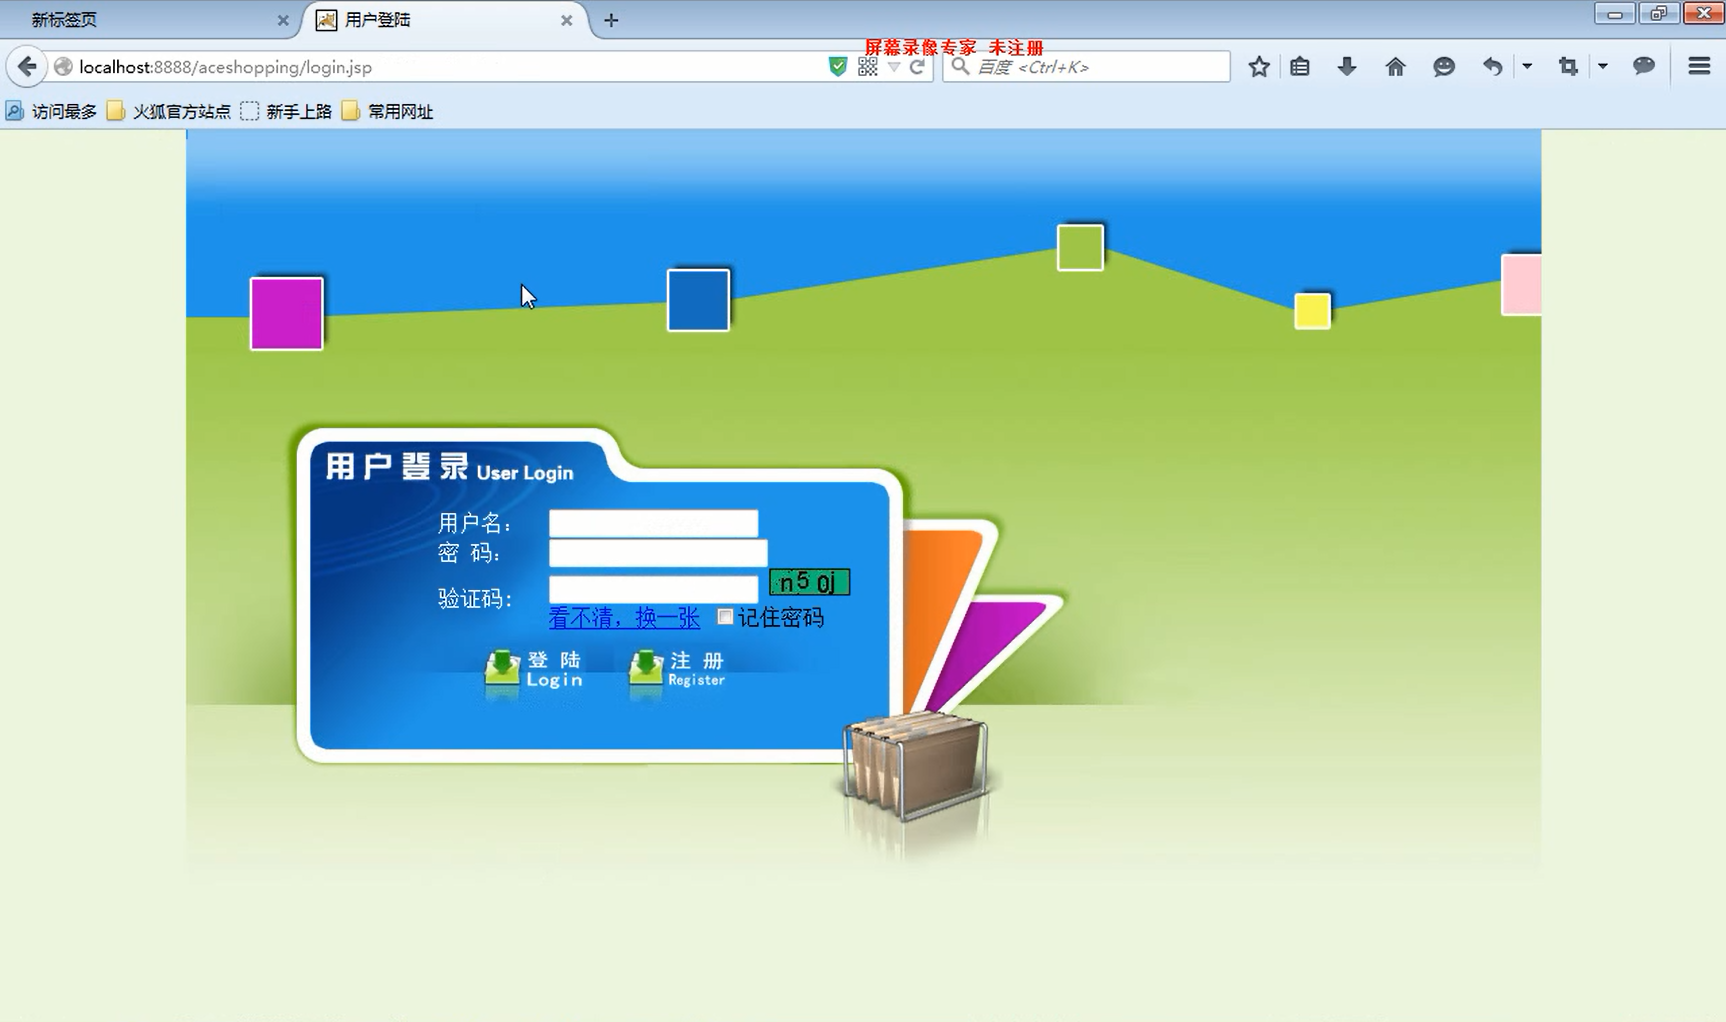Open the smiley chat bubble icon

tap(1443, 67)
